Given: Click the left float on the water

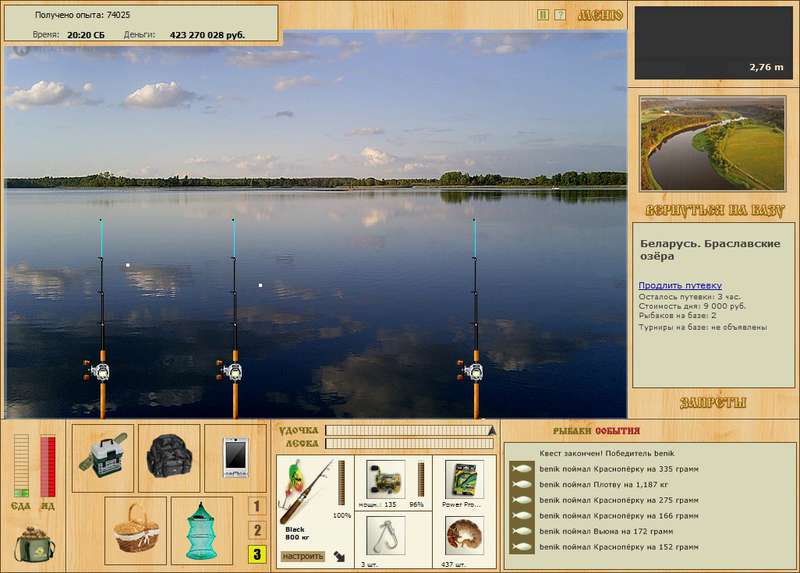Looking at the screenshot, I should (x=128, y=265).
